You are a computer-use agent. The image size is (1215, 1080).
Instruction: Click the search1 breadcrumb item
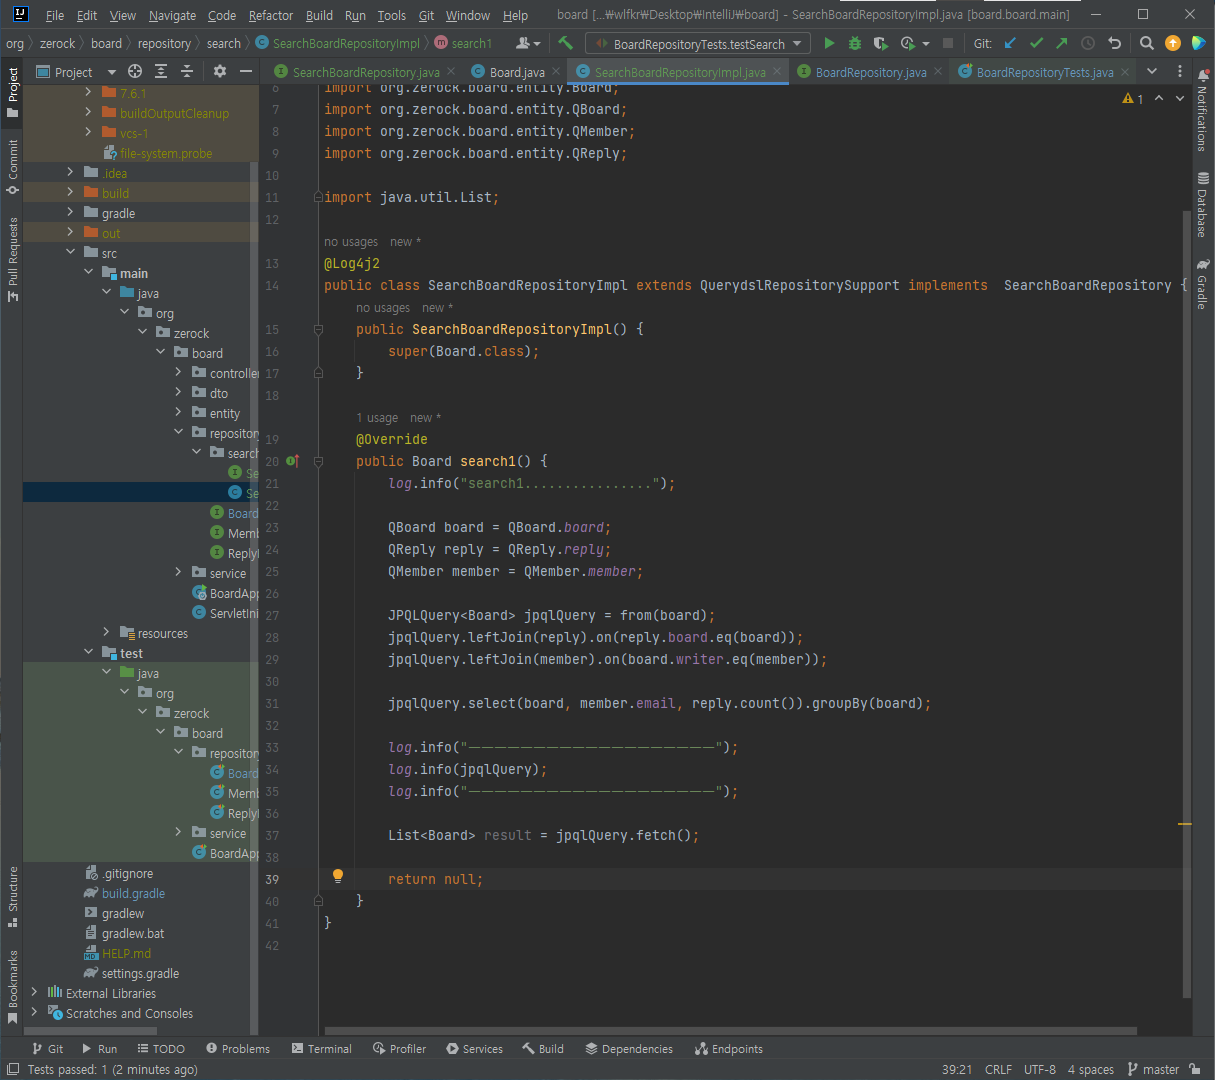coord(463,43)
